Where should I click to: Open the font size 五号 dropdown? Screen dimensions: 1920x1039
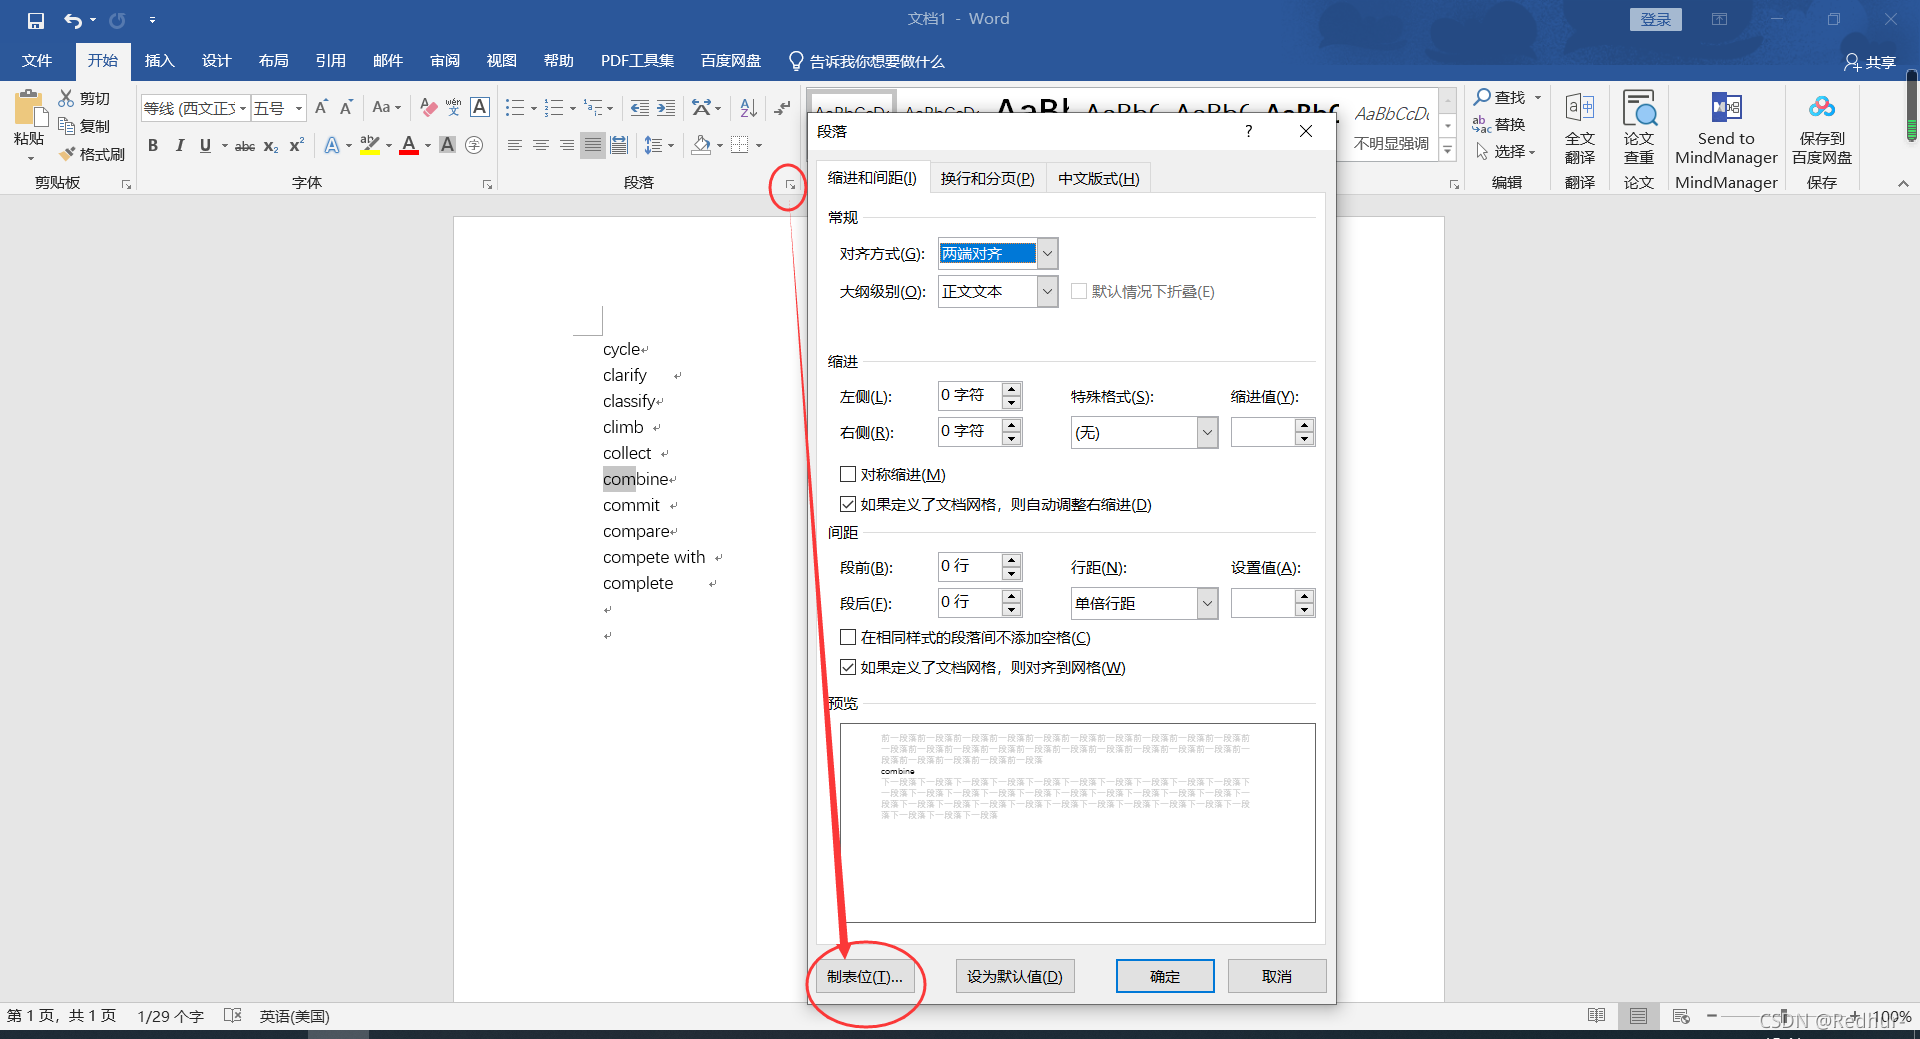click(x=298, y=108)
